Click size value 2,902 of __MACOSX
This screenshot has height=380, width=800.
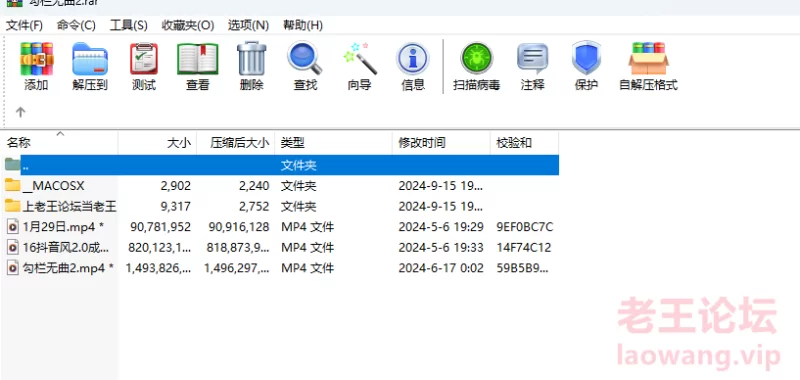click(176, 186)
